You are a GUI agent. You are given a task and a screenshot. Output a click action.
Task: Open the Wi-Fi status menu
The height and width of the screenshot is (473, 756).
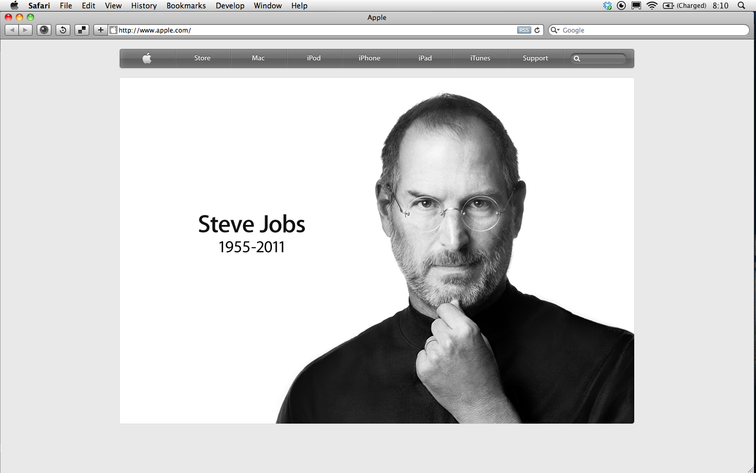tap(652, 6)
